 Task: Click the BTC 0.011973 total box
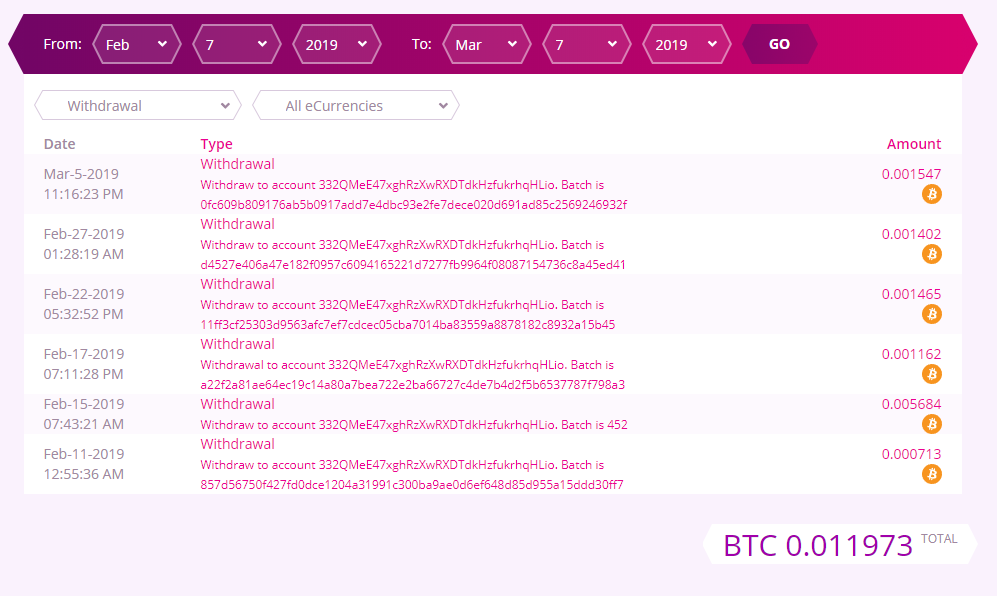[x=839, y=545]
